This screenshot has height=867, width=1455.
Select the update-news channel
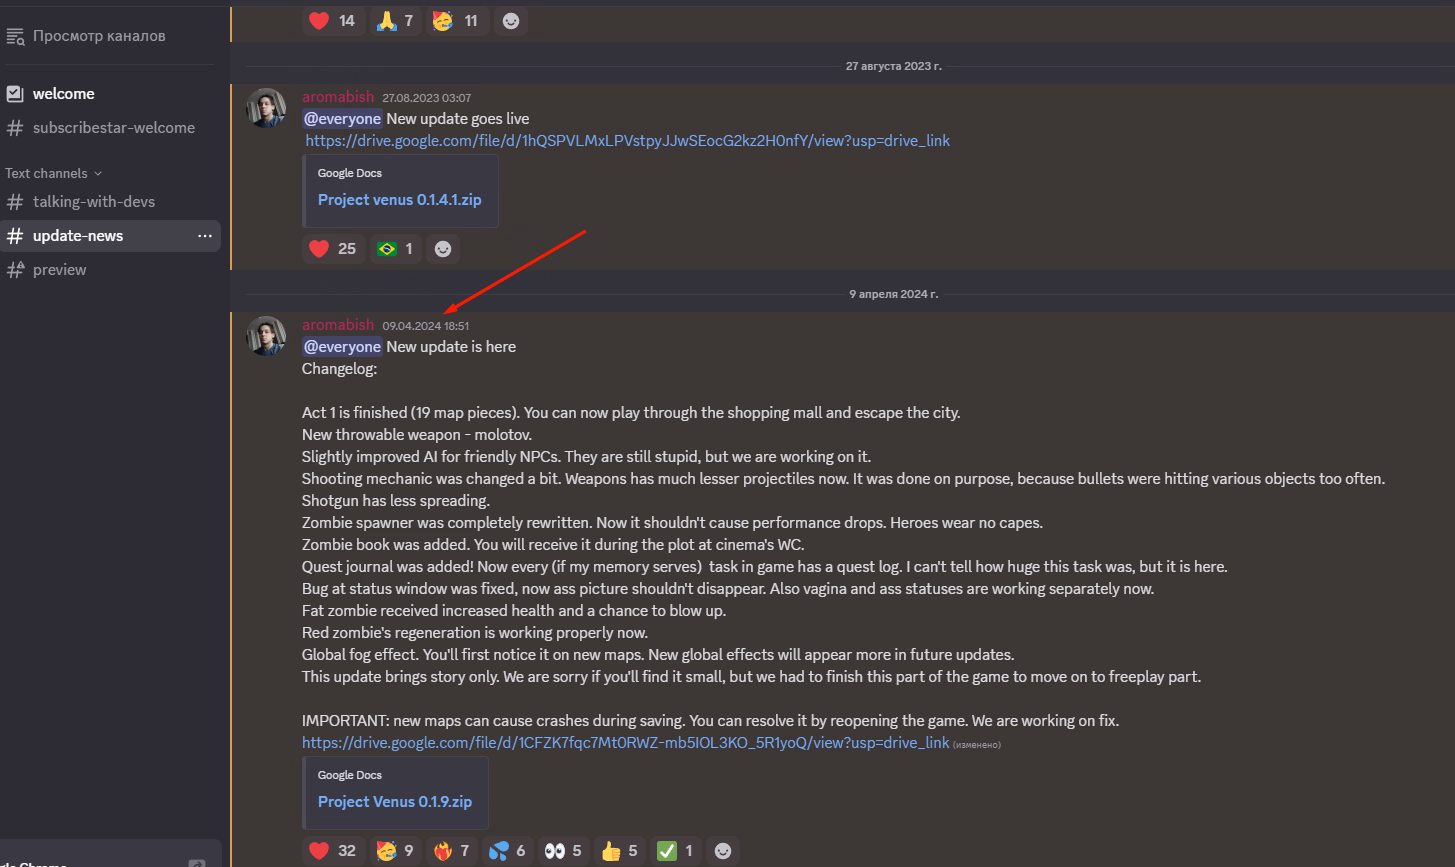pyautogui.click(x=110, y=236)
